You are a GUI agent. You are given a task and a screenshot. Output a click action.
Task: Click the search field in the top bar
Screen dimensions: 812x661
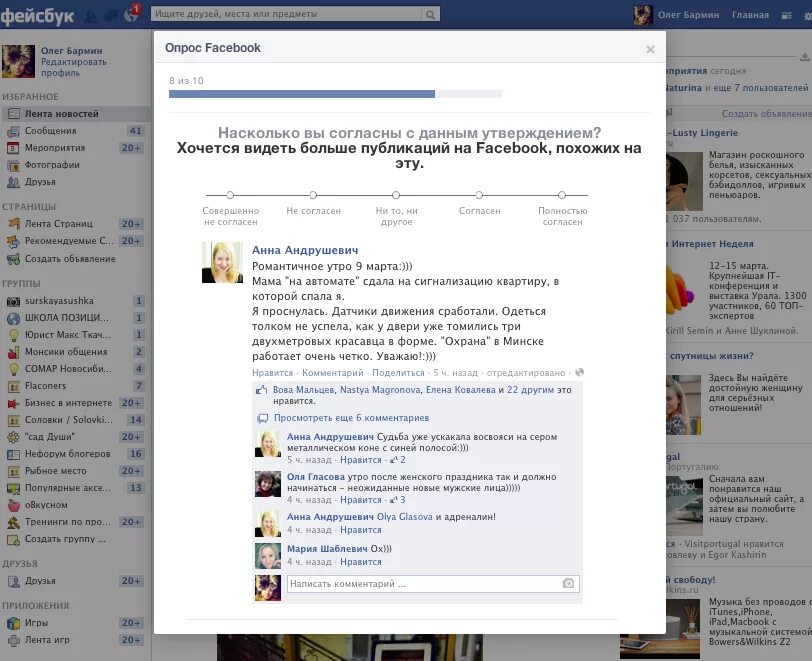tap(286, 14)
